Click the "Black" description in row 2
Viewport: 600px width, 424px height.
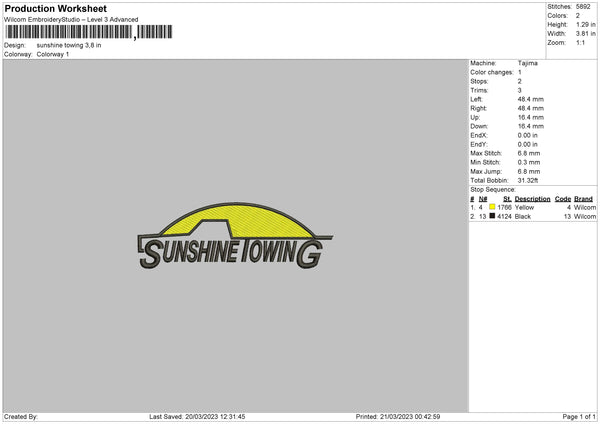click(x=523, y=217)
